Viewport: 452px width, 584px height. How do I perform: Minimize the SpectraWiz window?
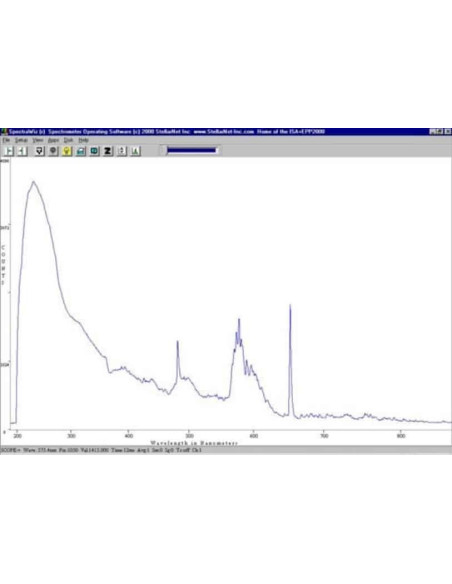(433, 131)
